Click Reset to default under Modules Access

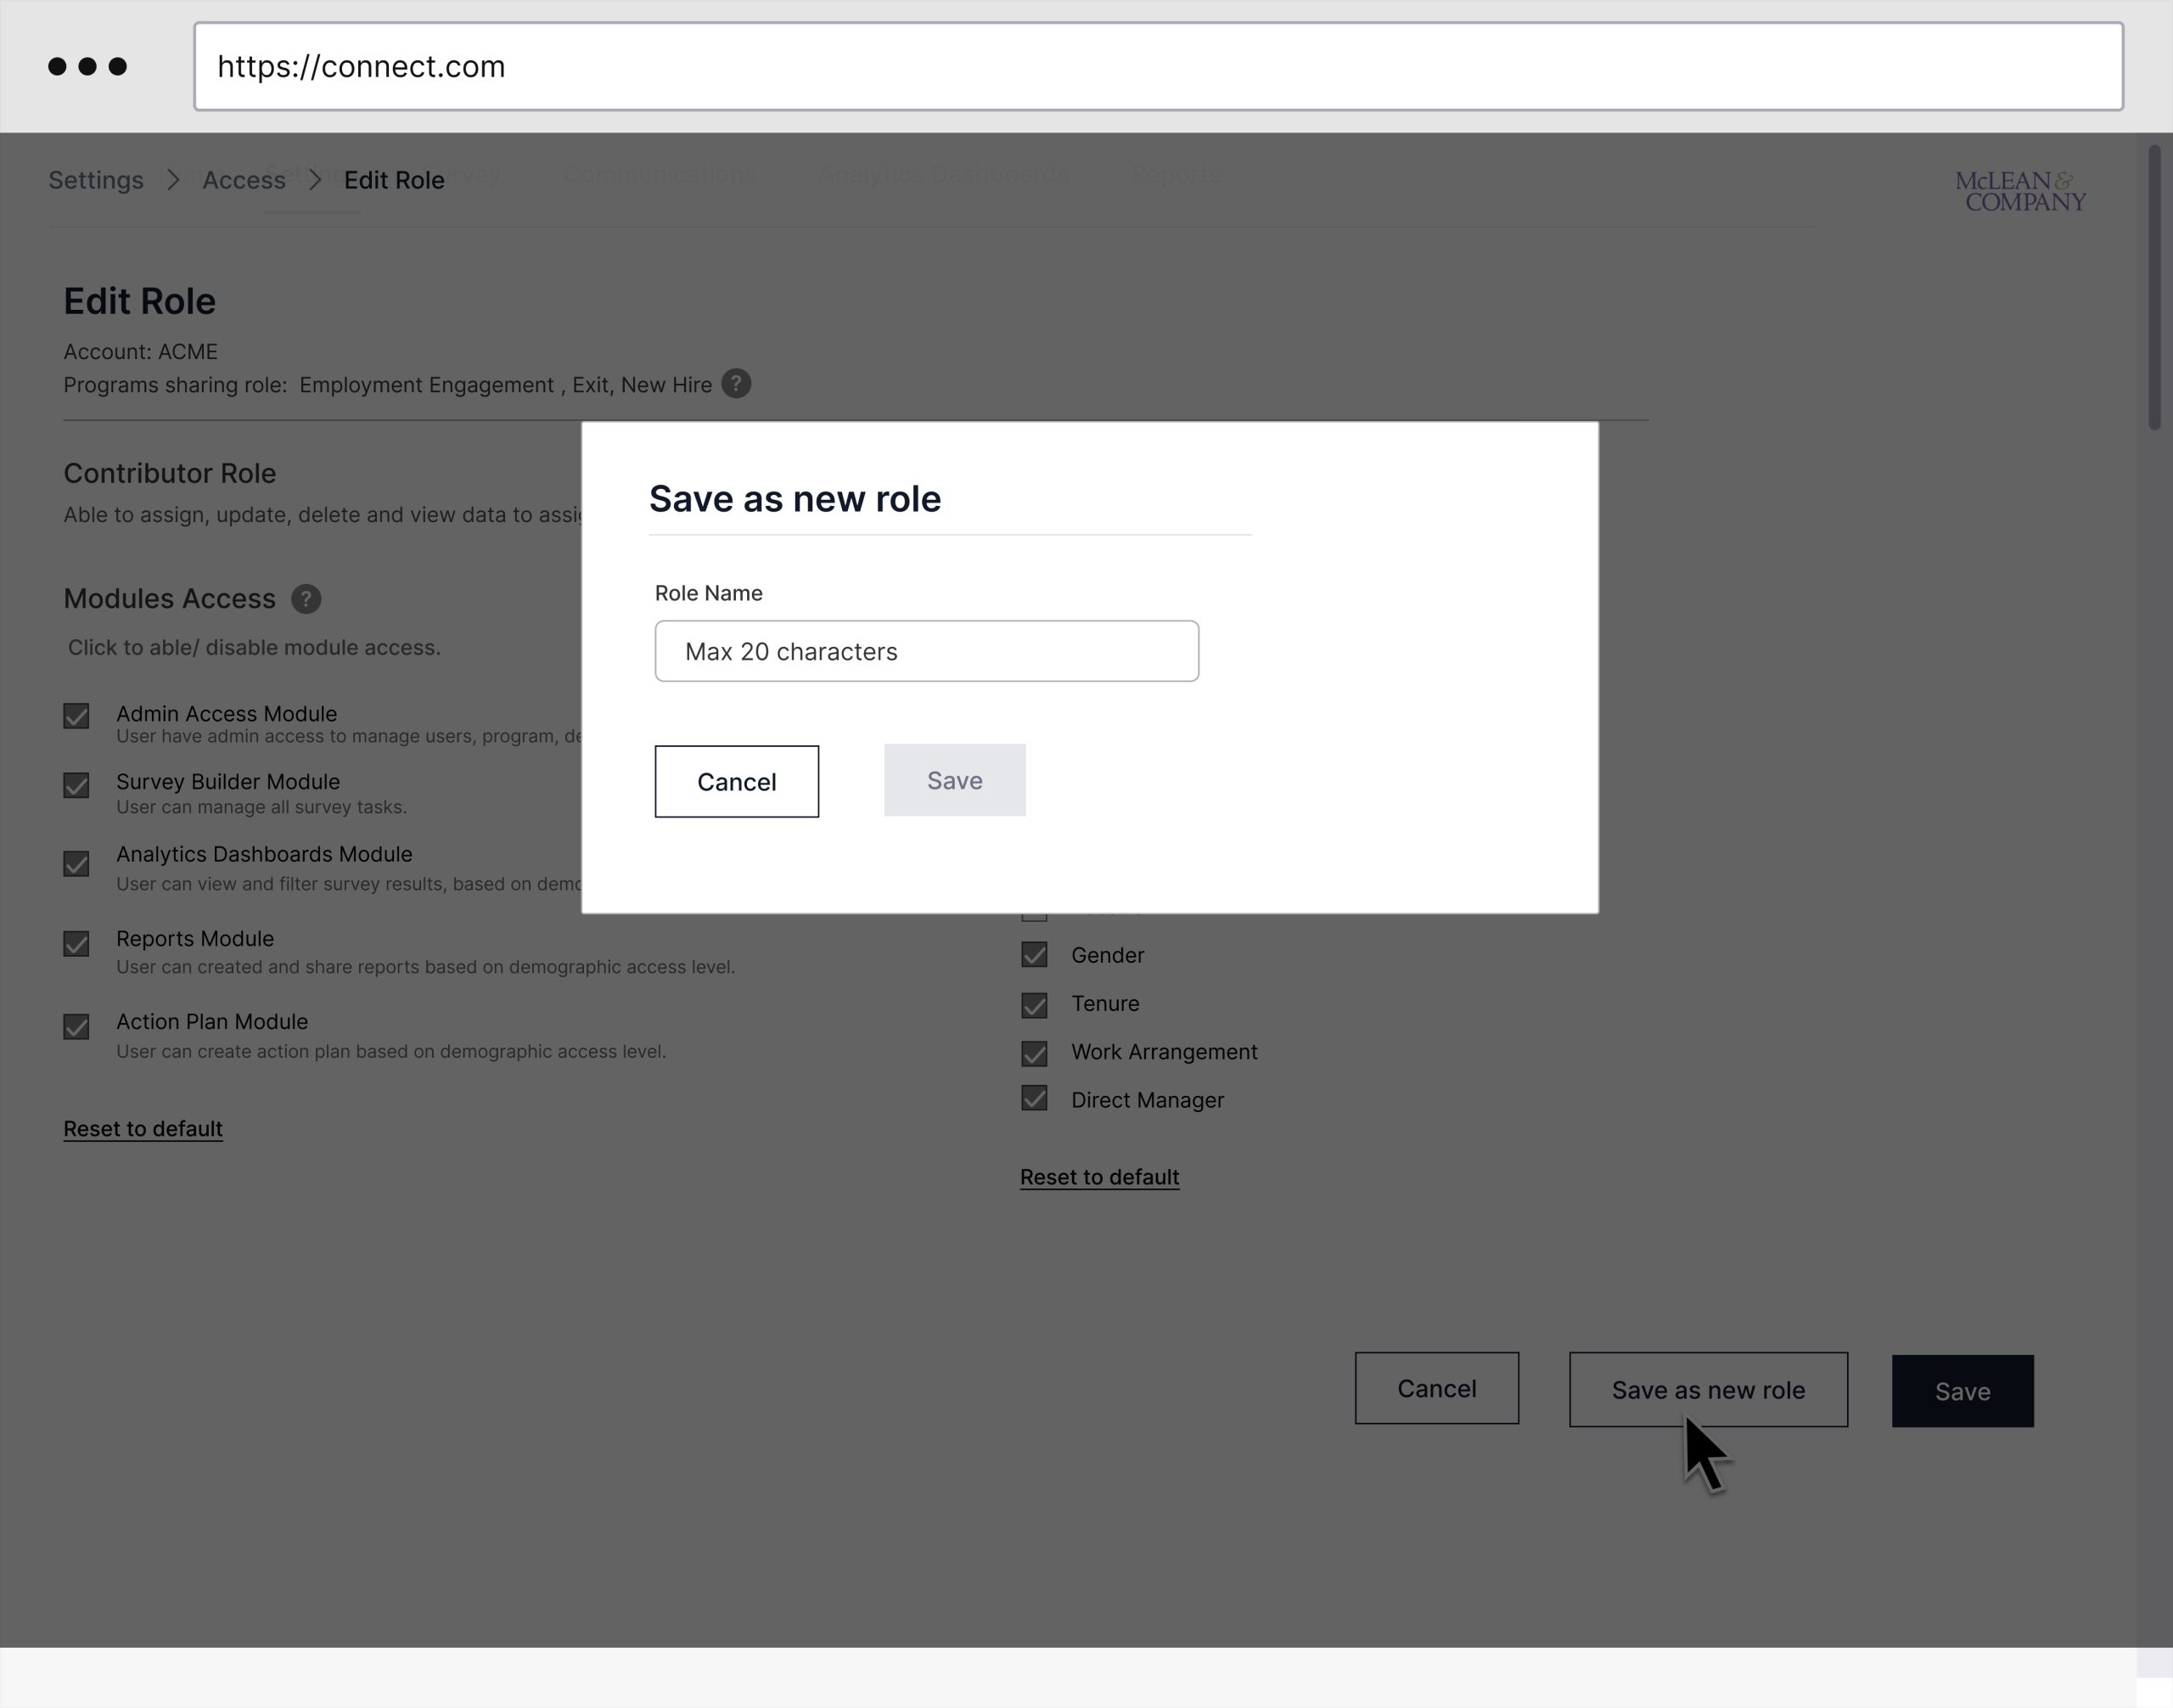143,1129
